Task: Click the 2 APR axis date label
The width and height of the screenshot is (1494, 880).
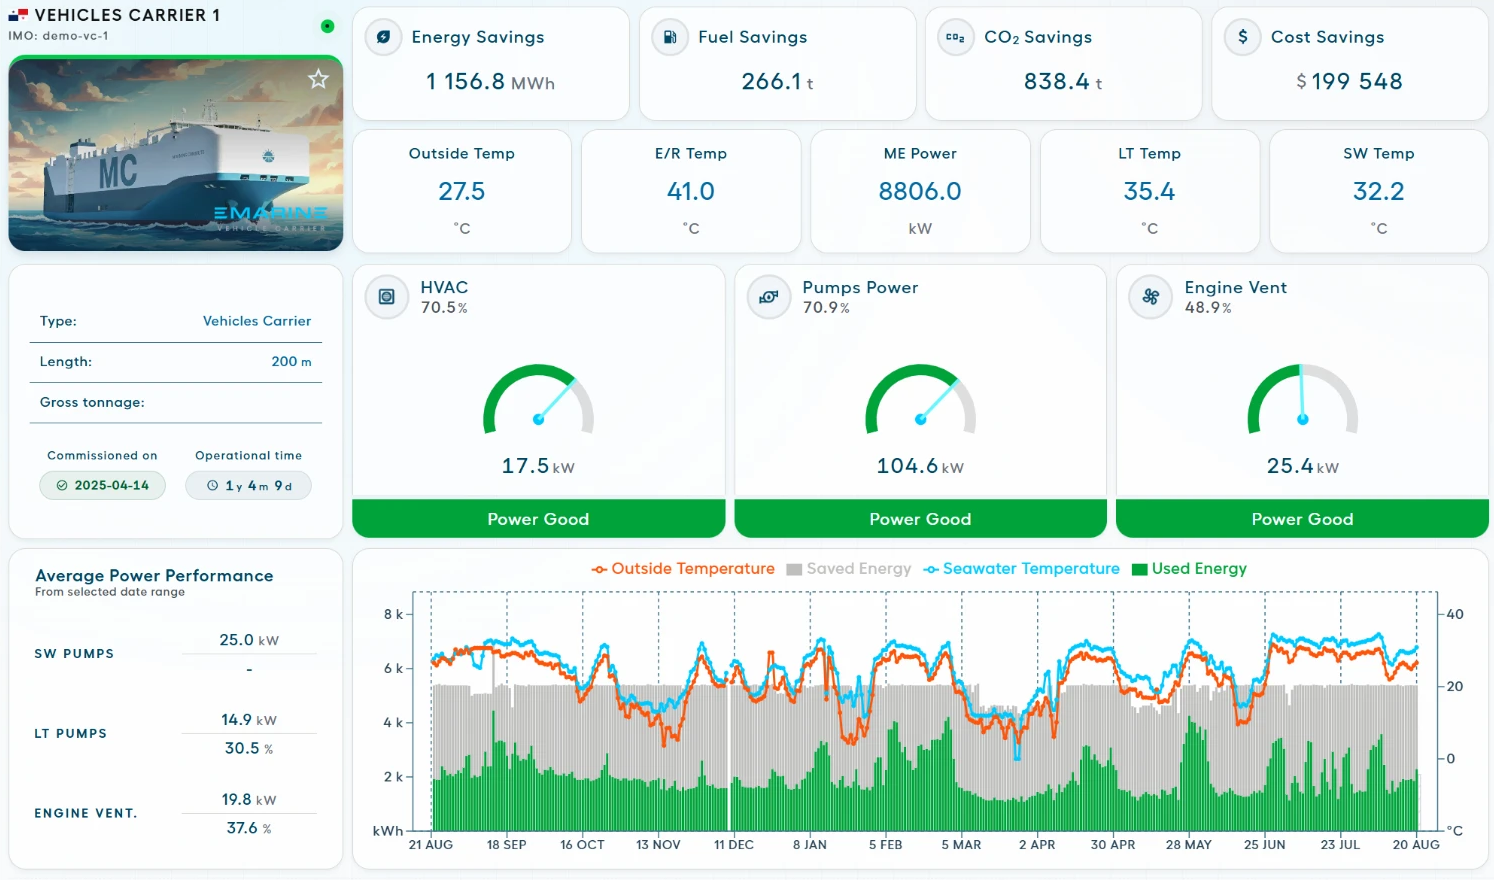Action: [x=1037, y=845]
